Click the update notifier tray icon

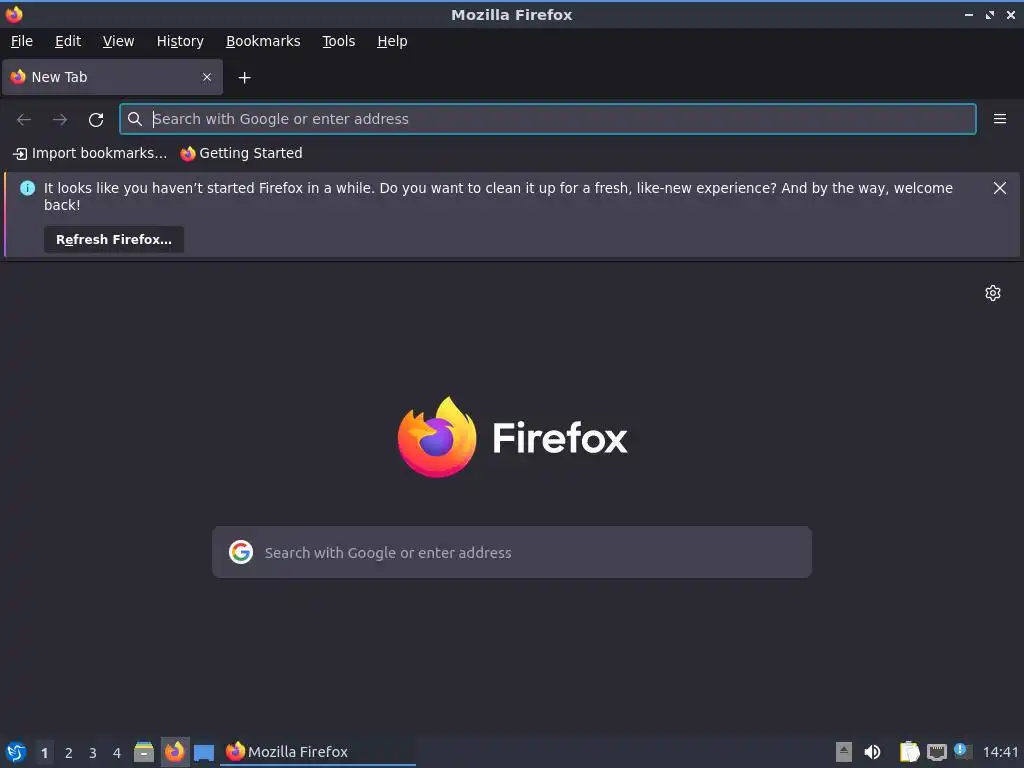962,751
